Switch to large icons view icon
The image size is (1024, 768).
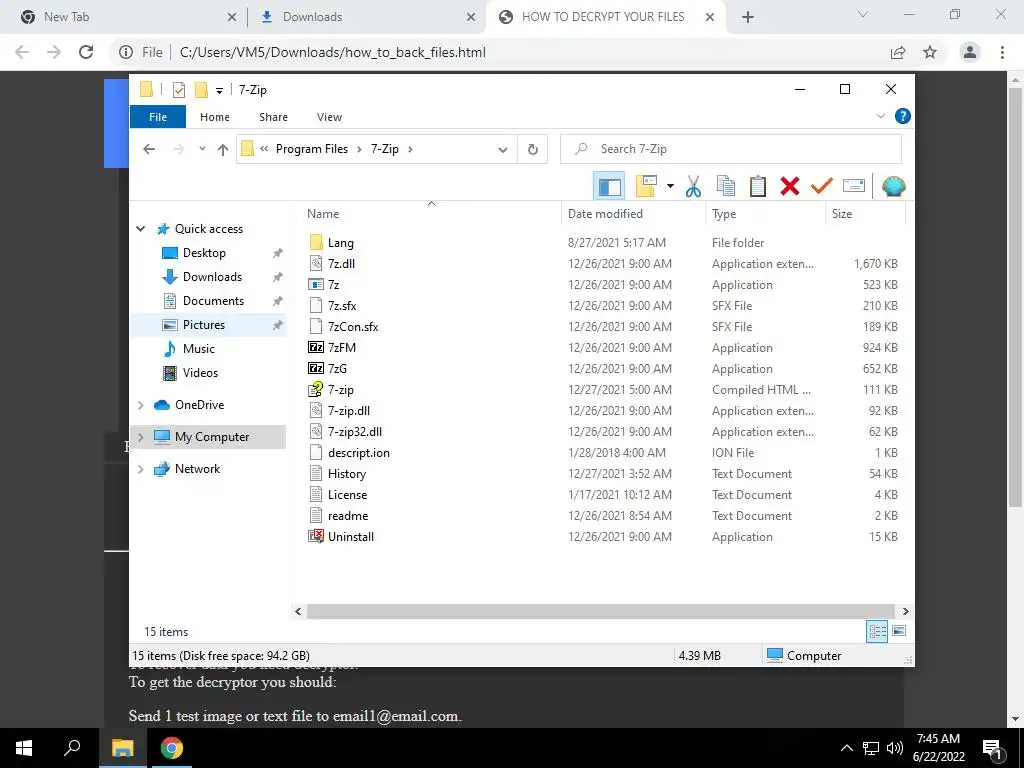point(899,631)
